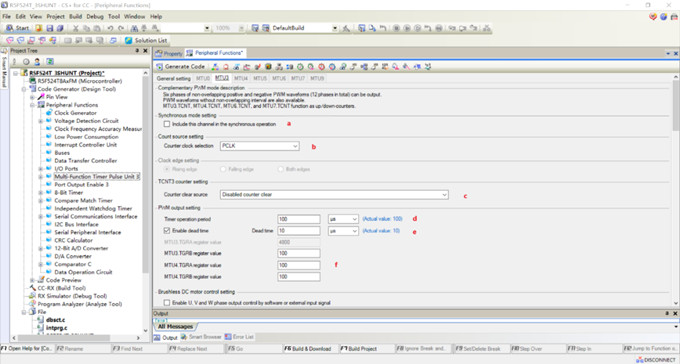Click the Find binoculars icon
680x364 pixels.
point(134,28)
